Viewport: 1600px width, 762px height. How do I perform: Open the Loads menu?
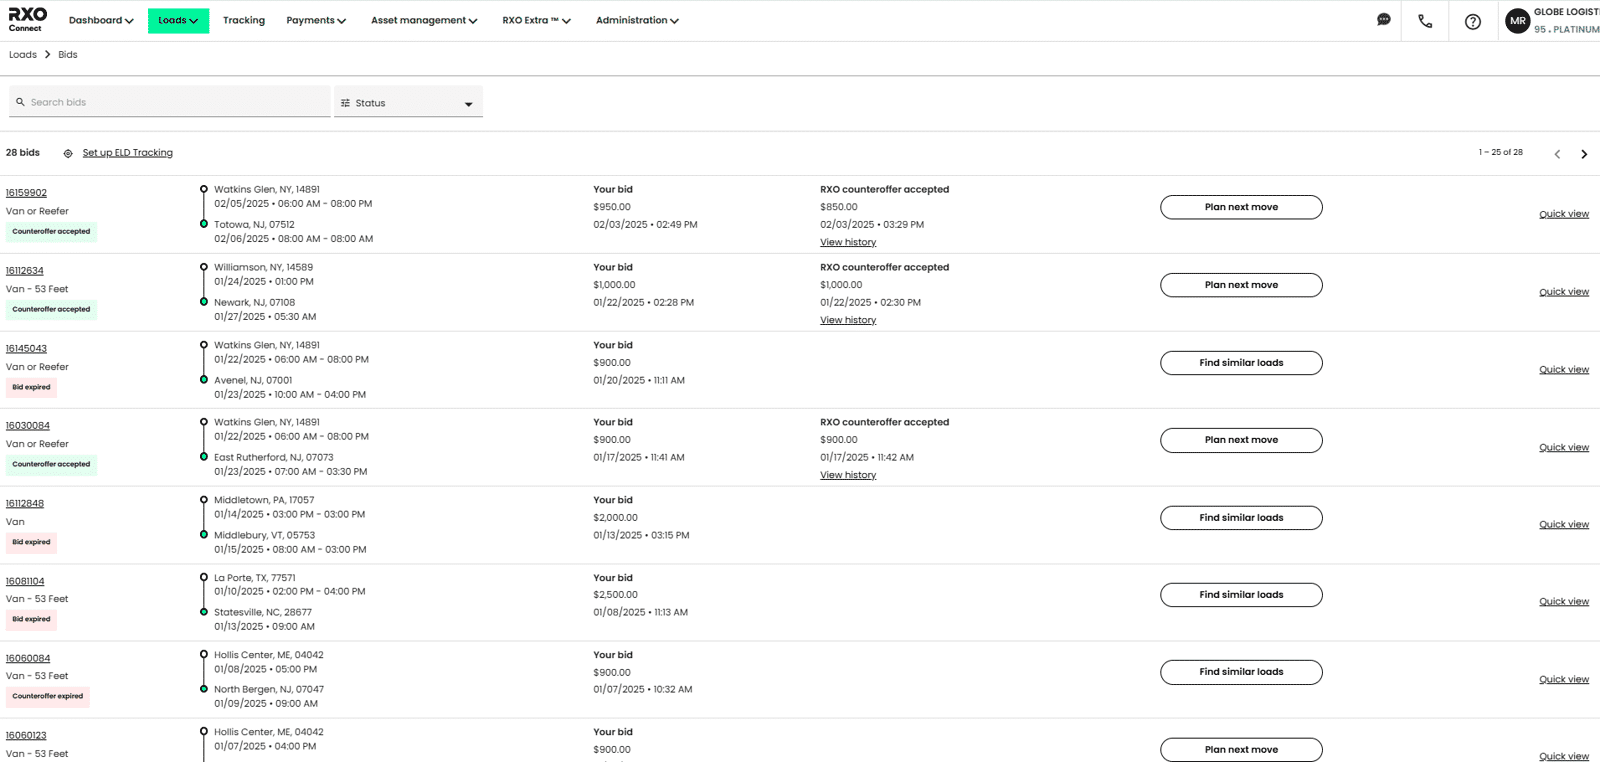click(178, 20)
